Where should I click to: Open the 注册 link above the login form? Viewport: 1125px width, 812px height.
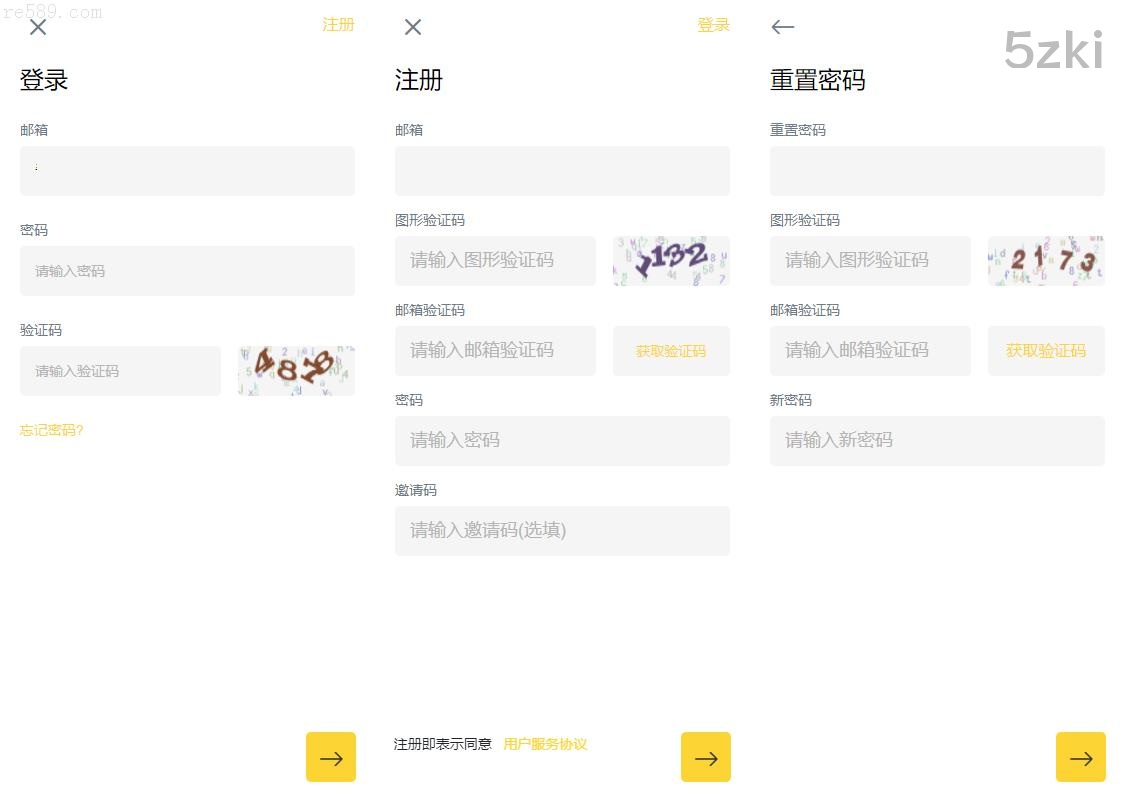pyautogui.click(x=339, y=25)
